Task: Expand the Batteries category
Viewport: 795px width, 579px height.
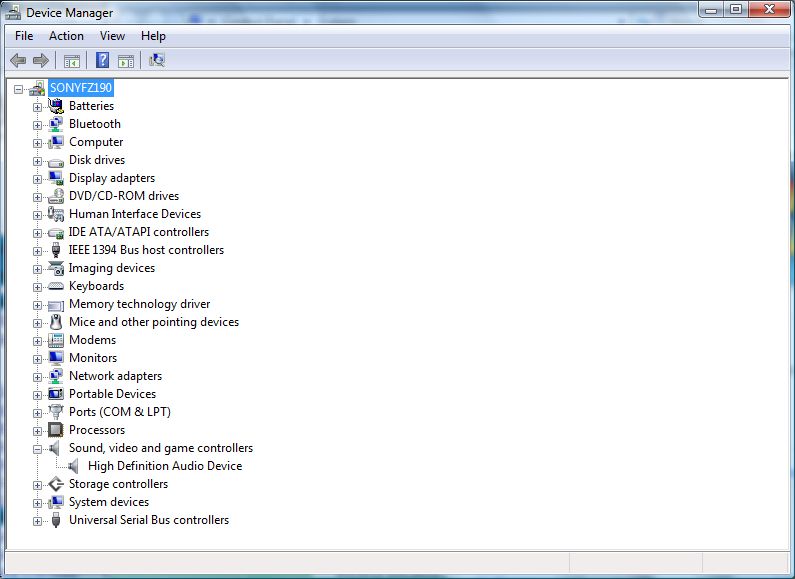Action: (x=38, y=107)
